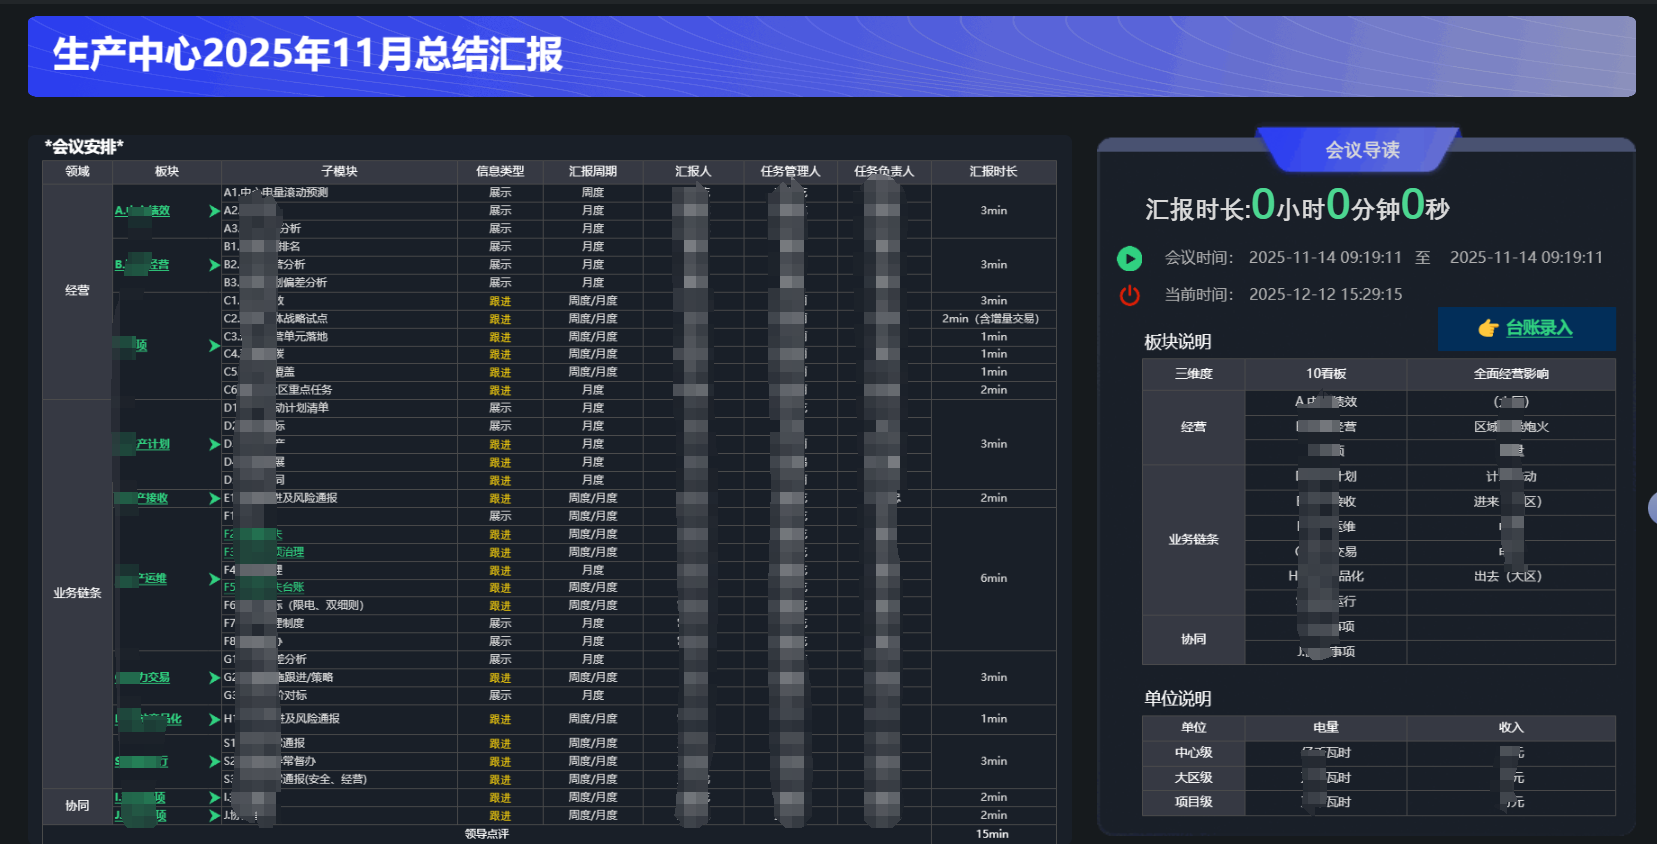Click the green arrow in the A2 row

[x=214, y=211]
